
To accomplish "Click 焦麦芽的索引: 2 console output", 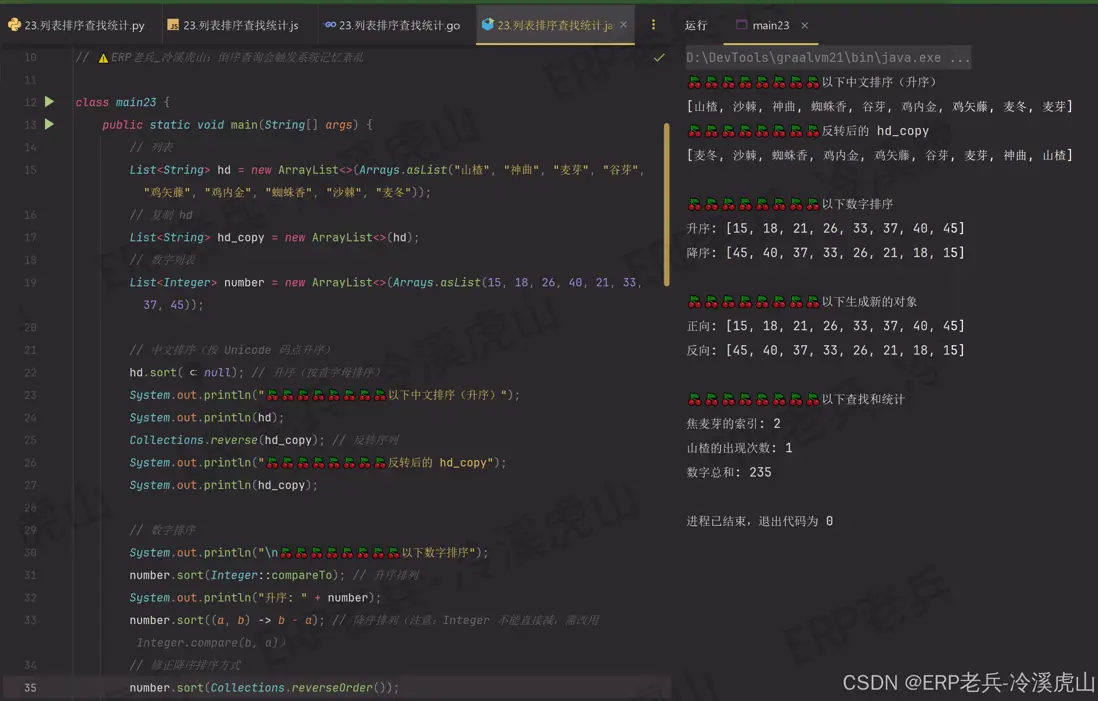I will tap(733, 424).
